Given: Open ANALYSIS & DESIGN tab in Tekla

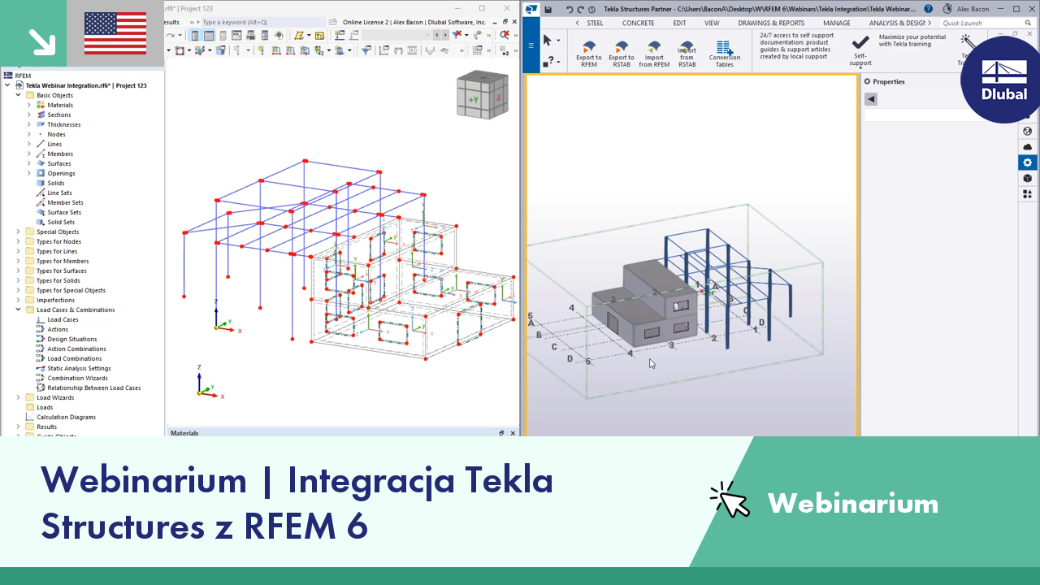Looking at the screenshot, I should point(897,23).
